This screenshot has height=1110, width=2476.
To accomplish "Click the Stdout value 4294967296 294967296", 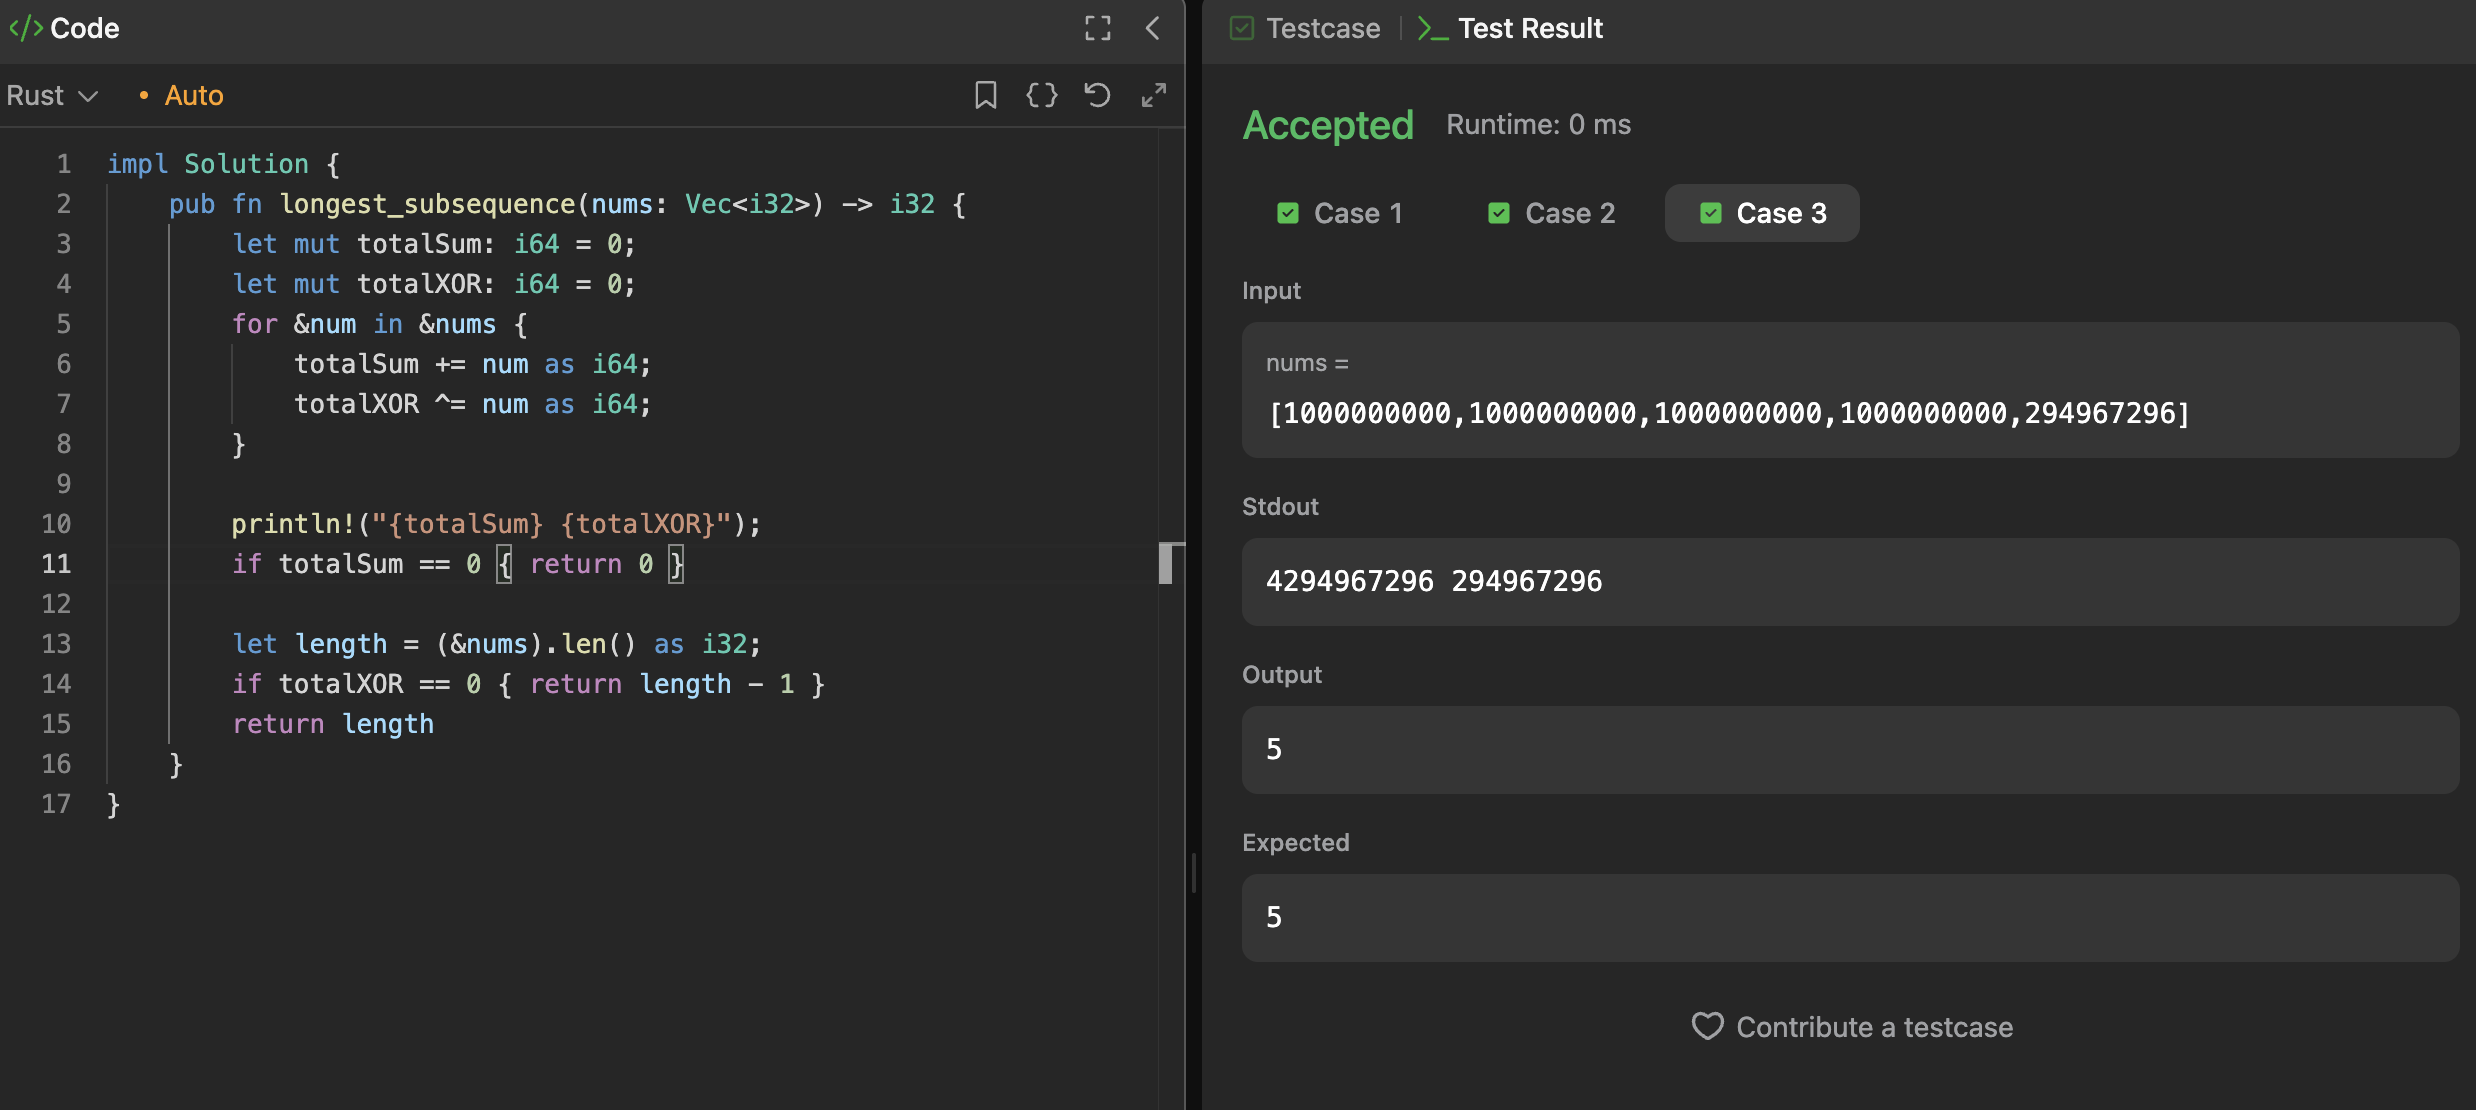I will [x=1434, y=581].
